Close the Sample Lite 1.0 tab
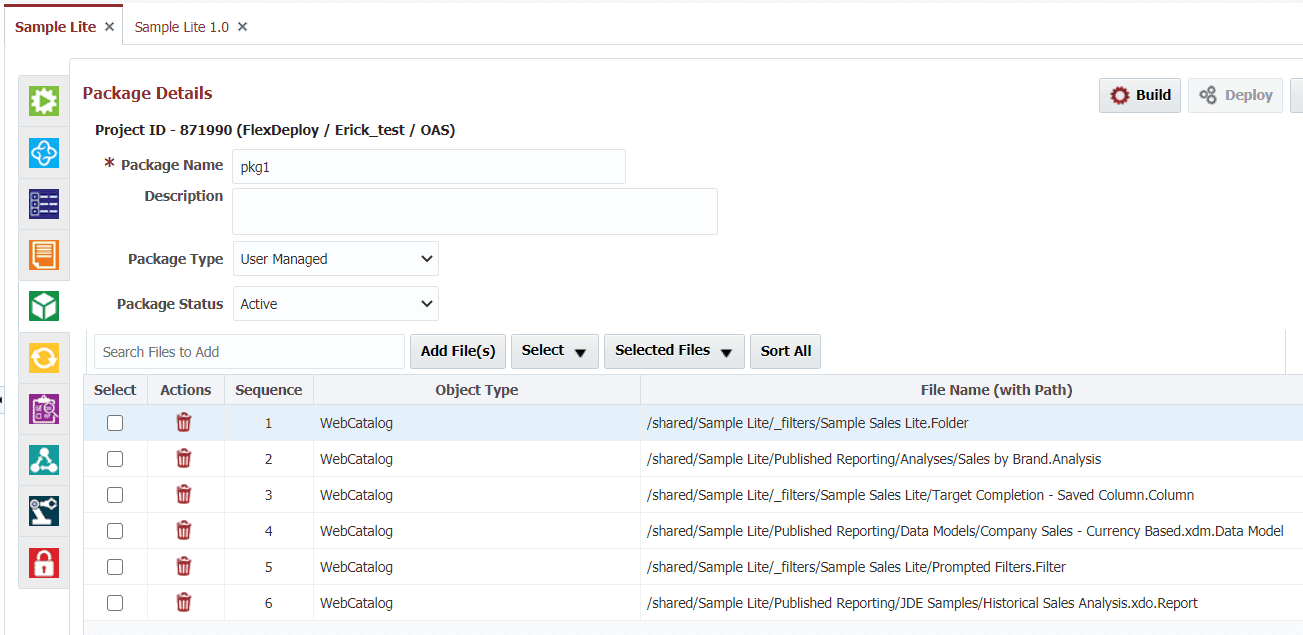The image size is (1303, 635). tap(242, 27)
